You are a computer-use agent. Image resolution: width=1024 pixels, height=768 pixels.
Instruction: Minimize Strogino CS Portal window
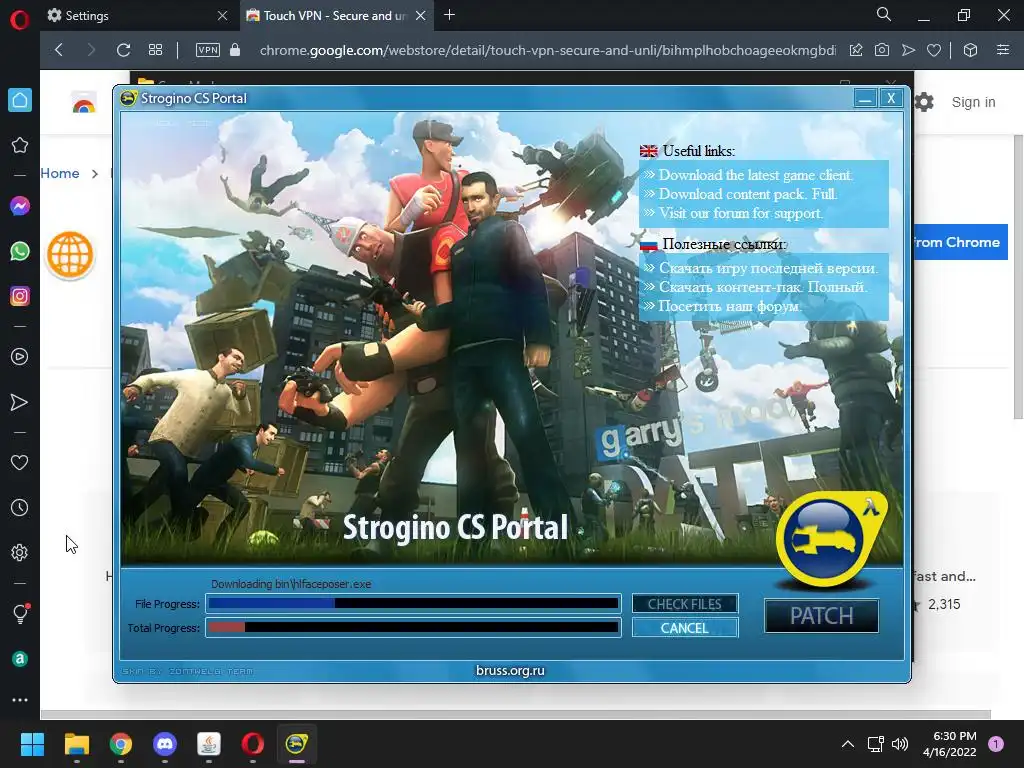point(865,99)
